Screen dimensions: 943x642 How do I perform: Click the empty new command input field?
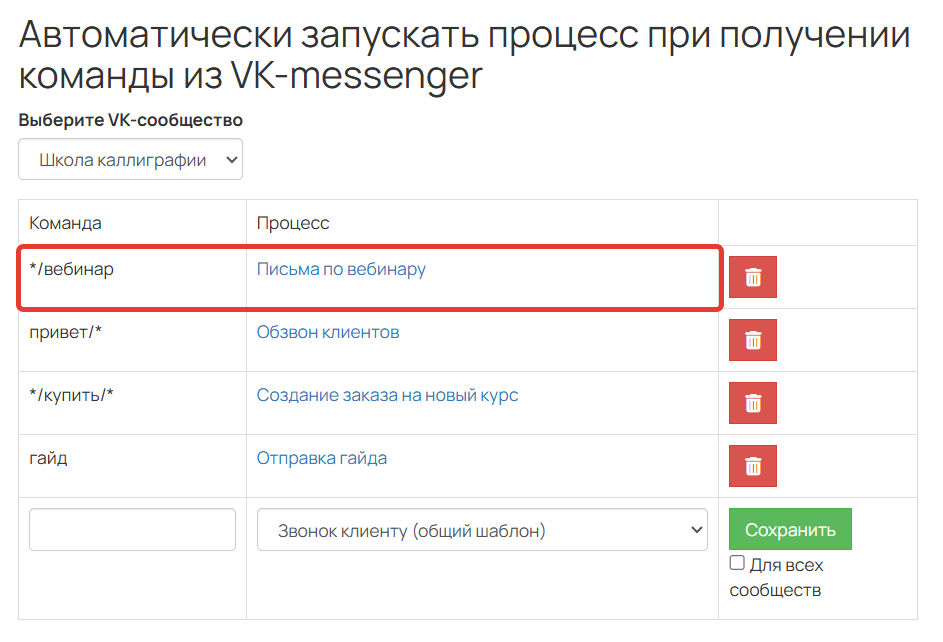pyautogui.click(x=131, y=529)
